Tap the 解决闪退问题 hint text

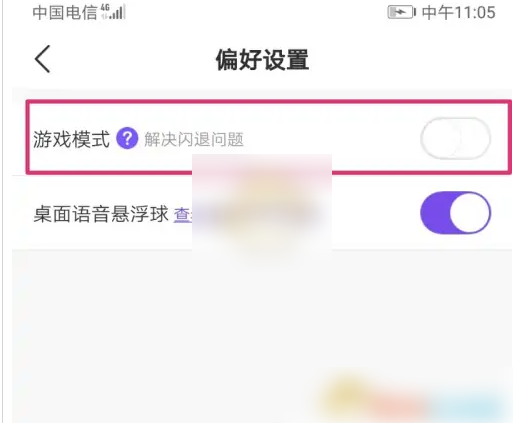(194, 139)
